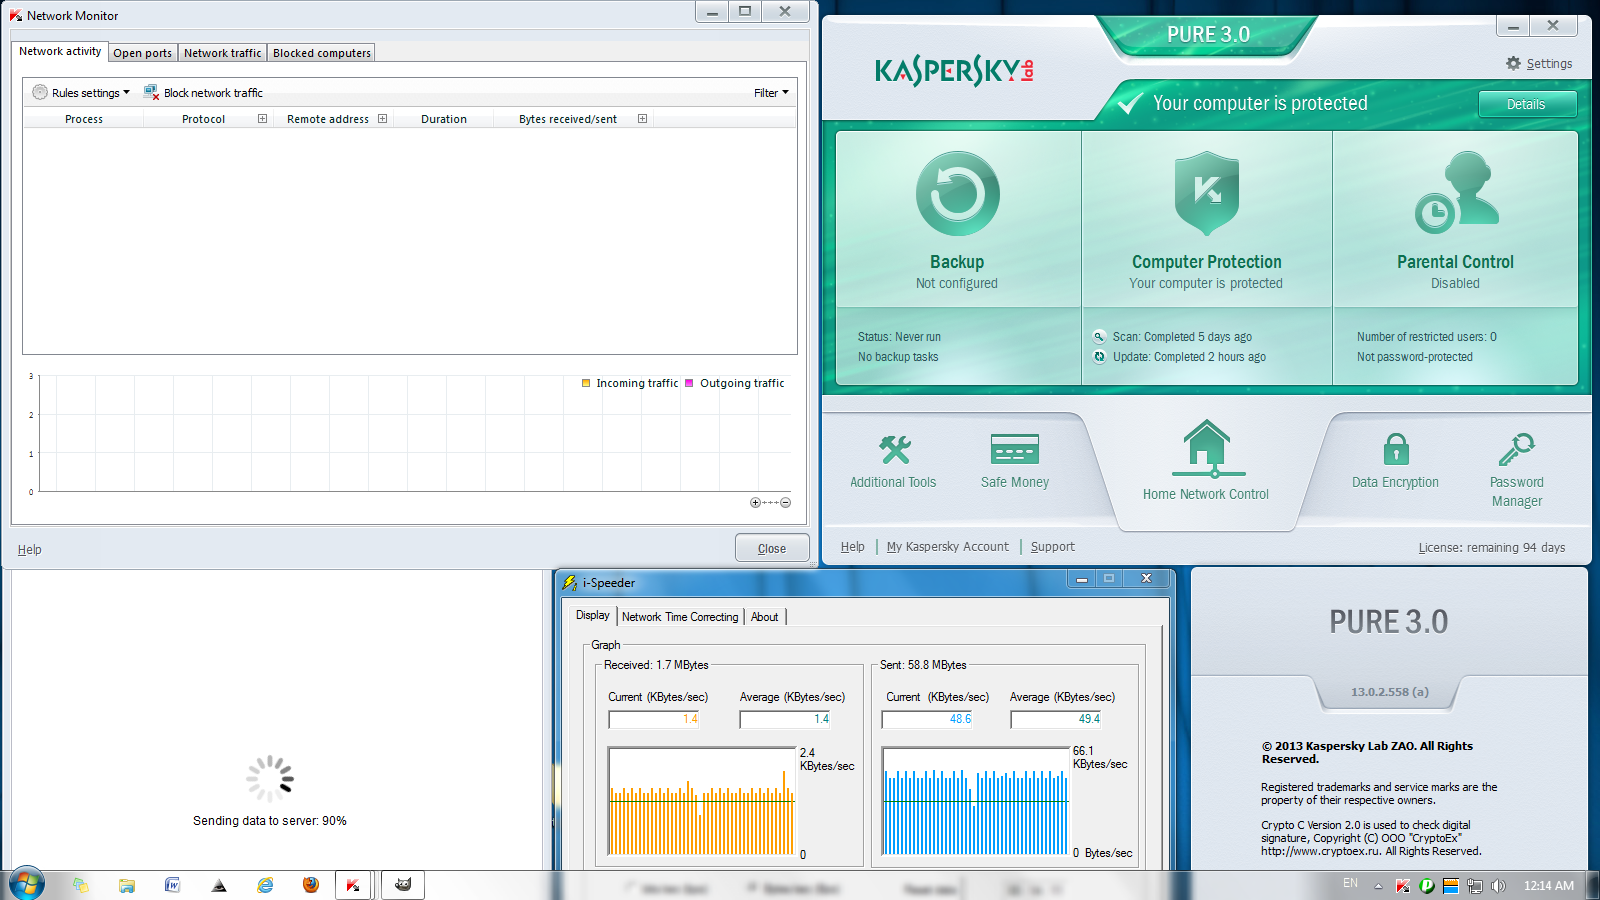Viewport: 1600px width, 900px height.
Task: Launch Firefox from the taskbar
Action: 311,885
